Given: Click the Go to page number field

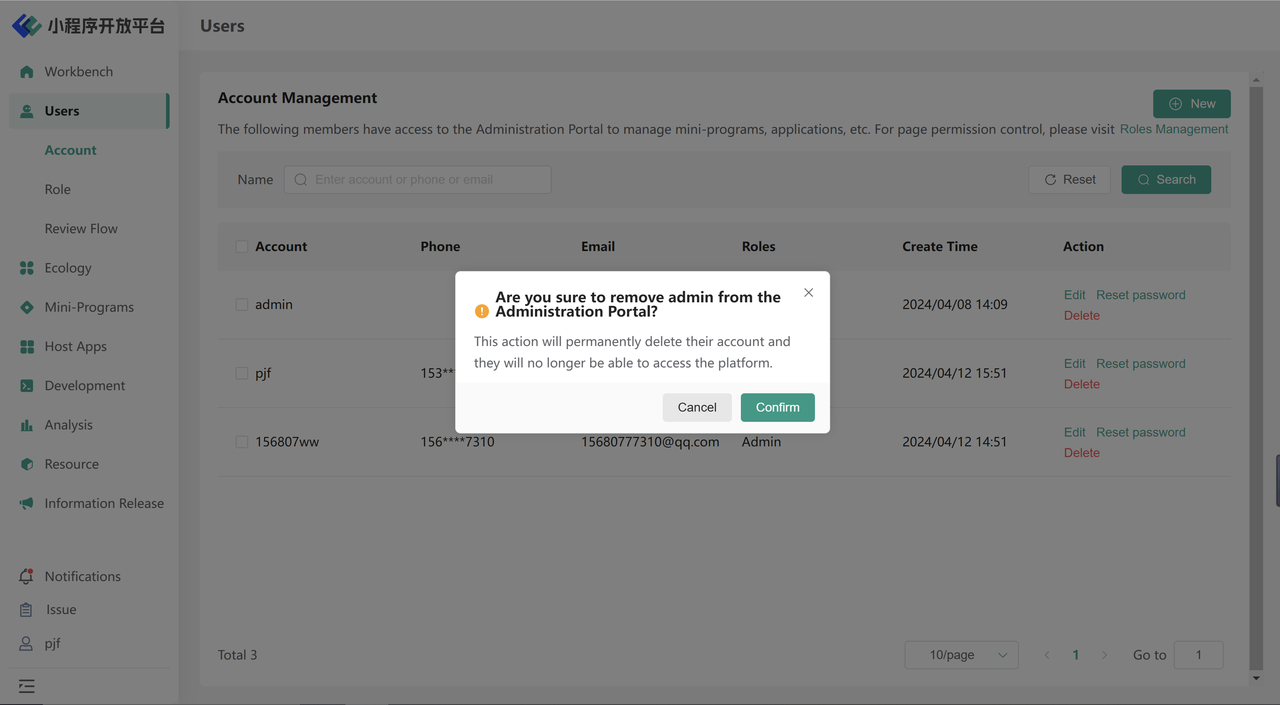Looking at the screenshot, I should pyautogui.click(x=1198, y=655).
